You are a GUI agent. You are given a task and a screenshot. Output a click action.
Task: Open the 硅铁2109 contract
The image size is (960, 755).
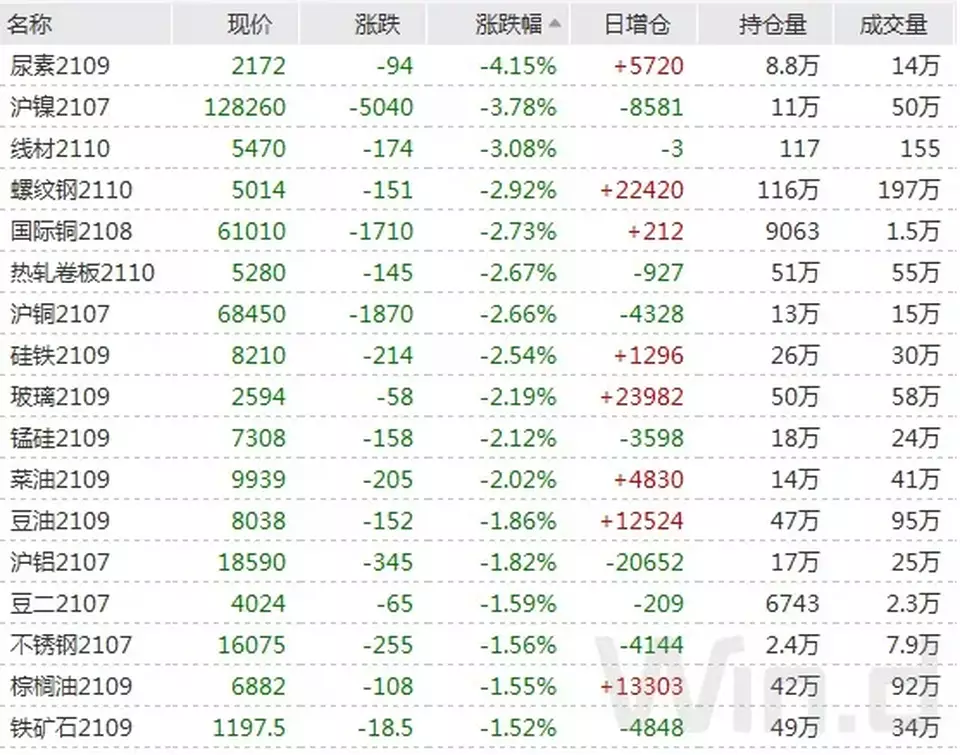[59, 355]
